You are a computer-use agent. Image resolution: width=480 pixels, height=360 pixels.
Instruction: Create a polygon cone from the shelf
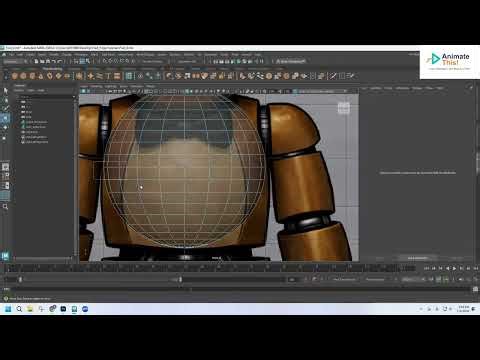pyautogui.click(x=41, y=76)
